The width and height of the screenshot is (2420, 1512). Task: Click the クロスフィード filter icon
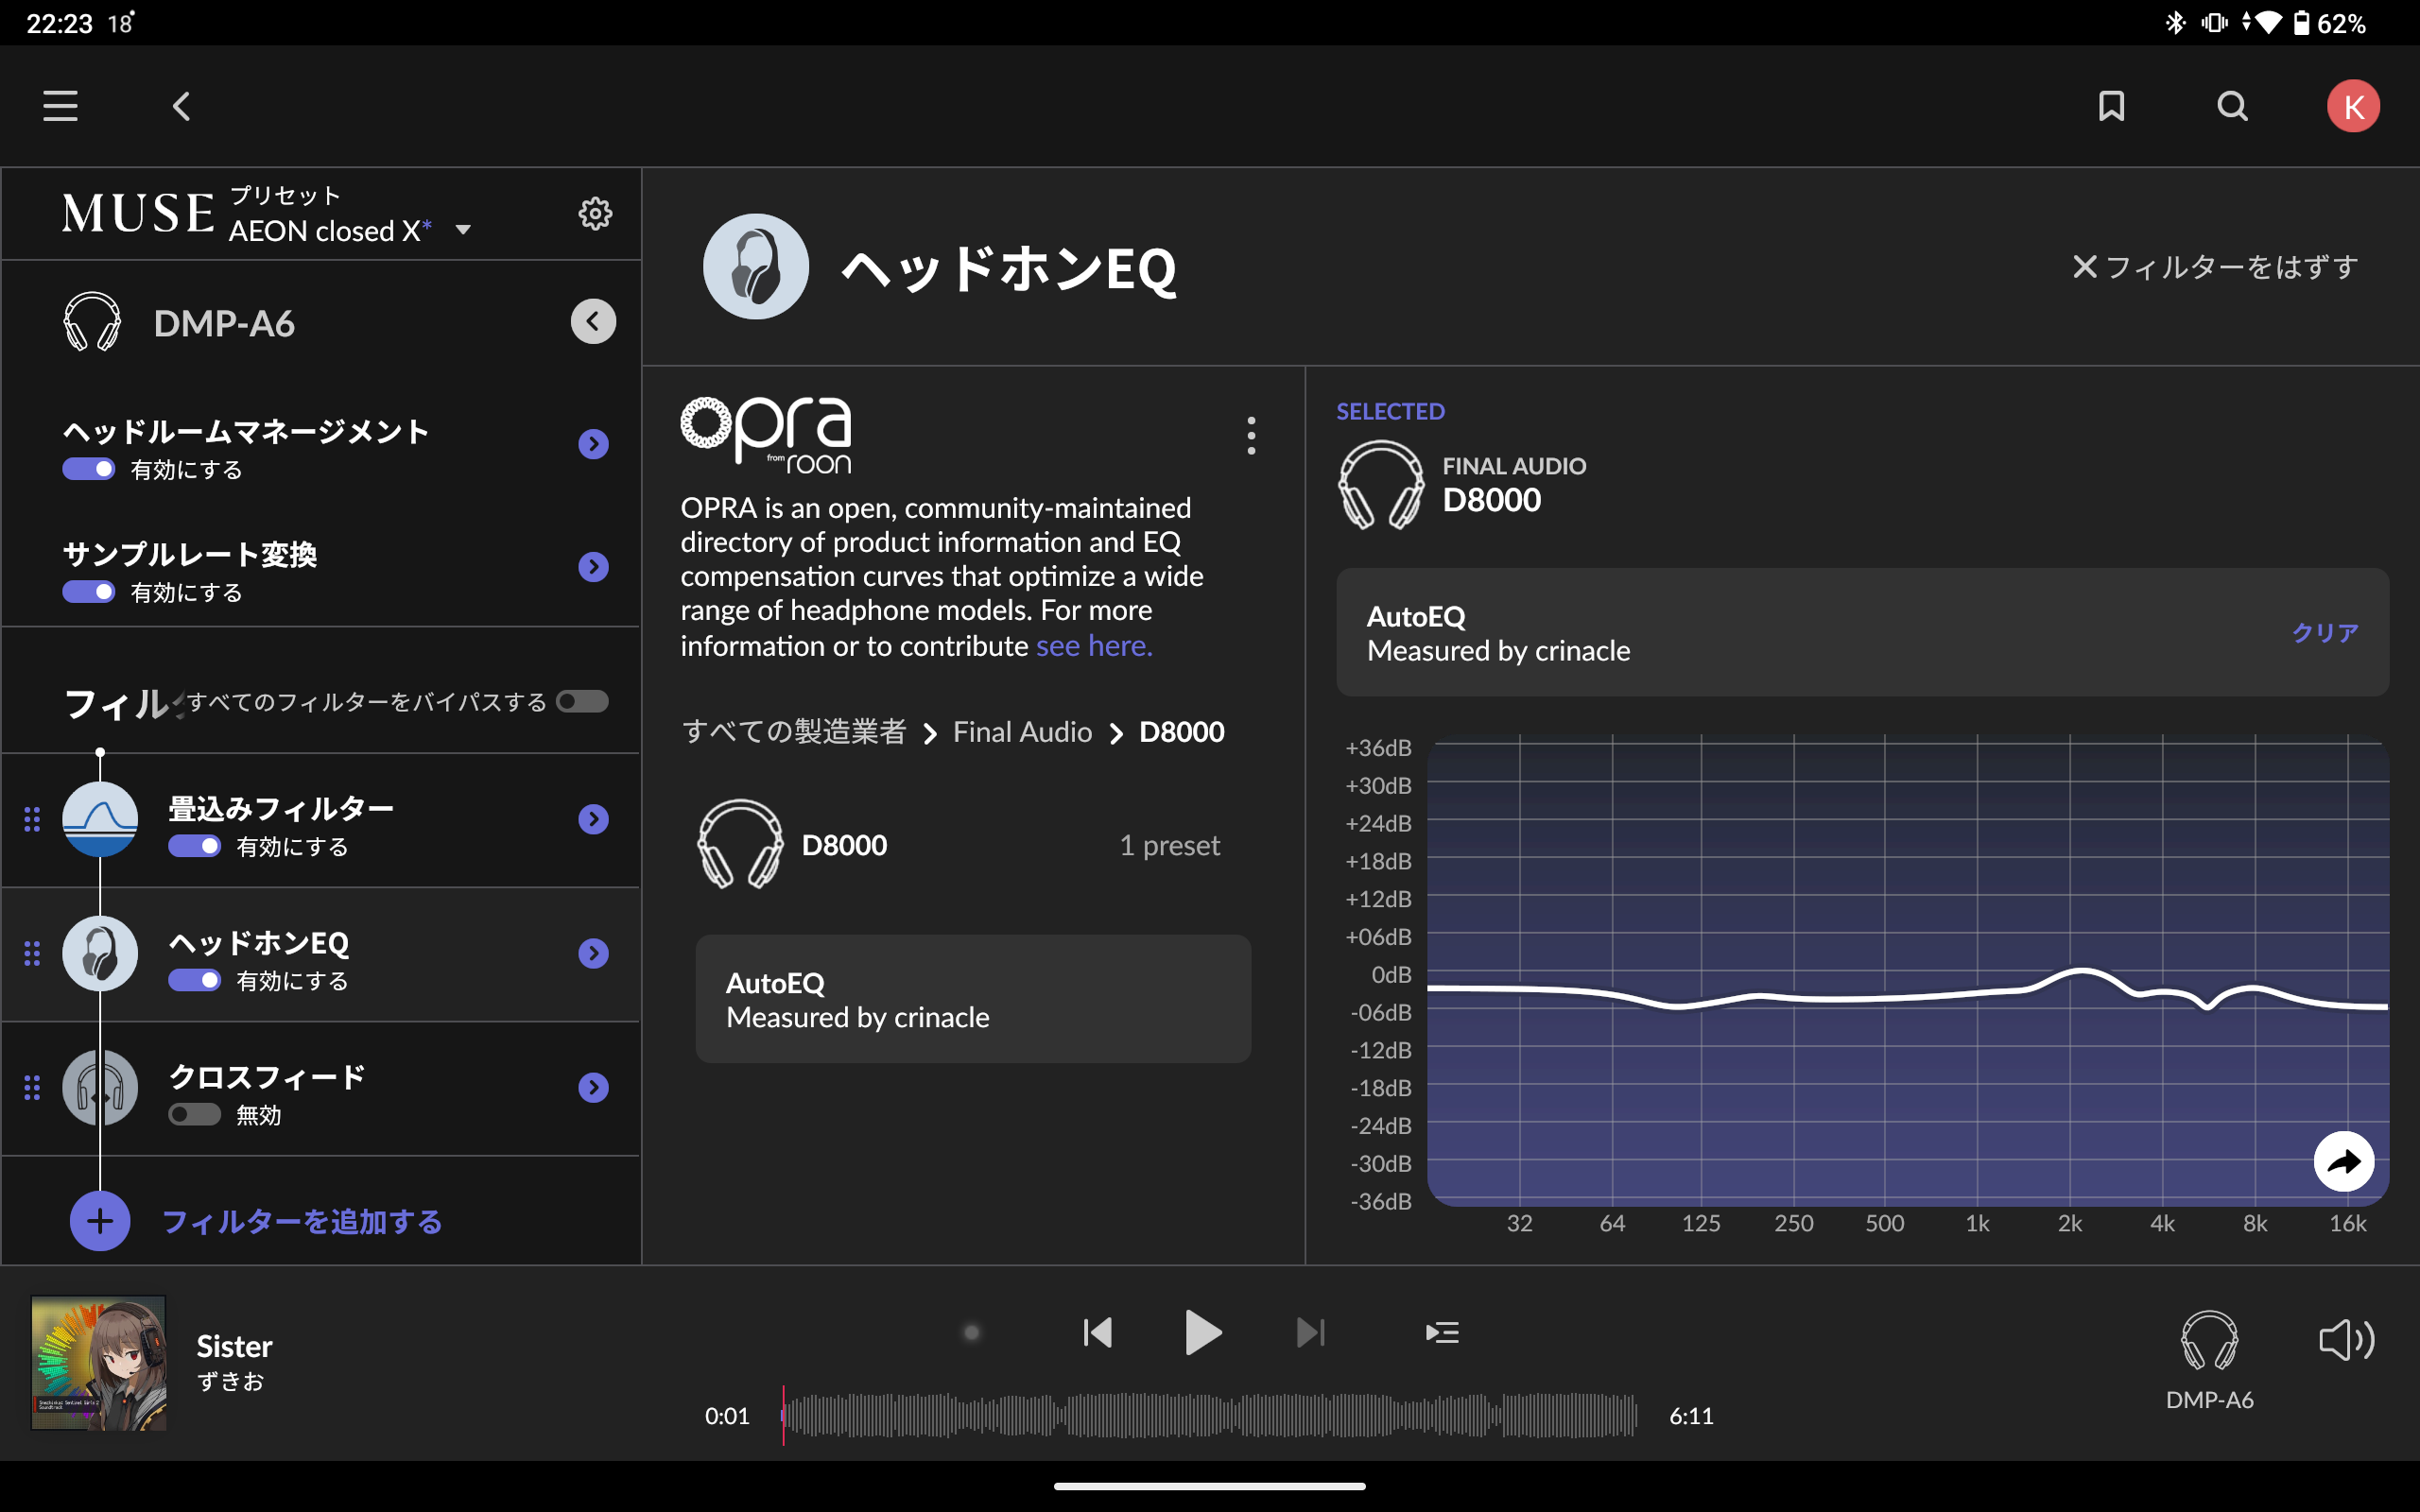pyautogui.click(x=100, y=1087)
